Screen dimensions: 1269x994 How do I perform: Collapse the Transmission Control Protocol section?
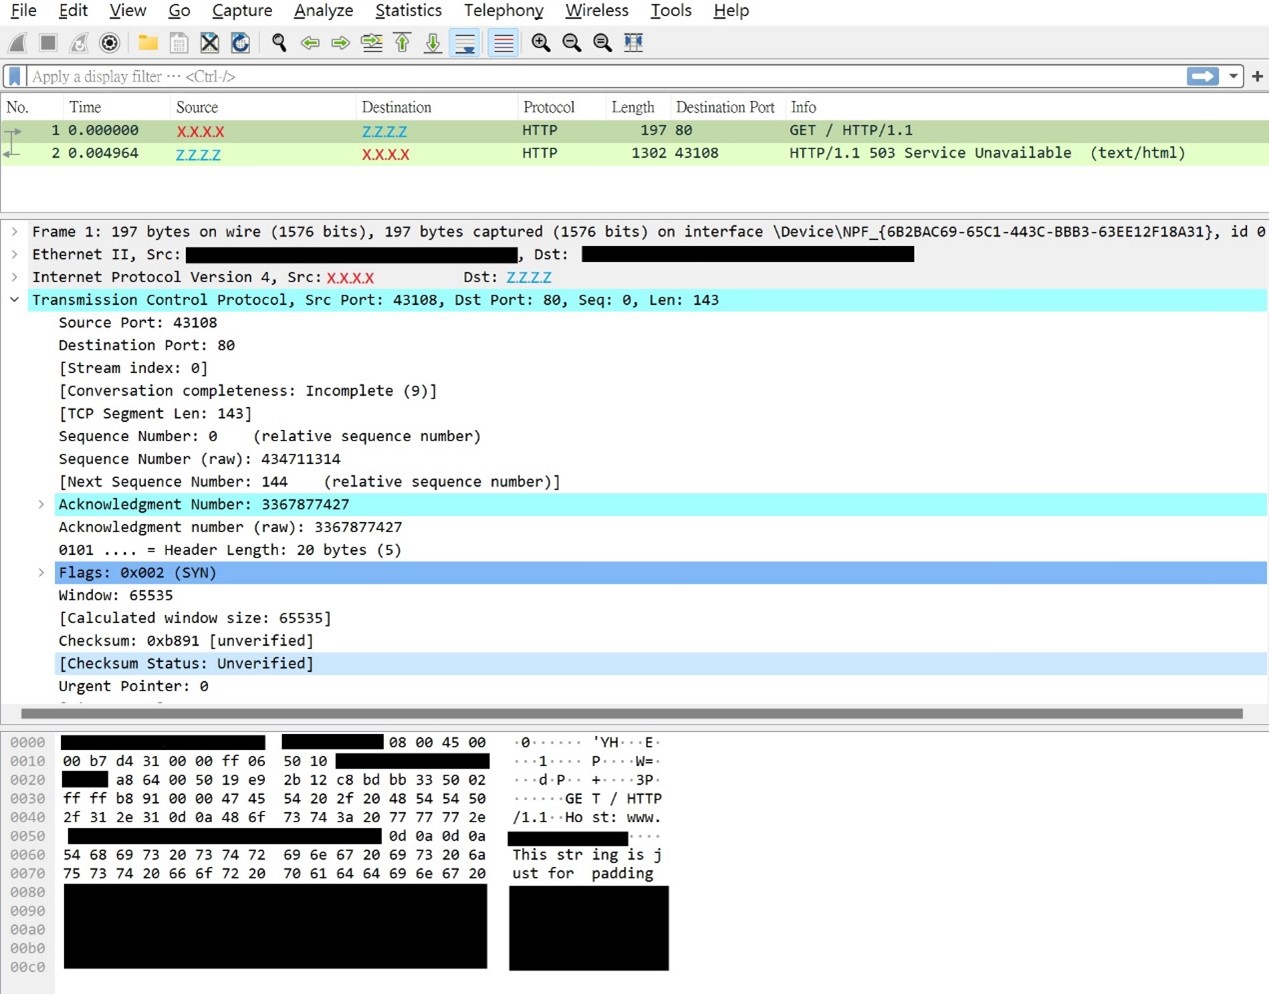(15, 300)
